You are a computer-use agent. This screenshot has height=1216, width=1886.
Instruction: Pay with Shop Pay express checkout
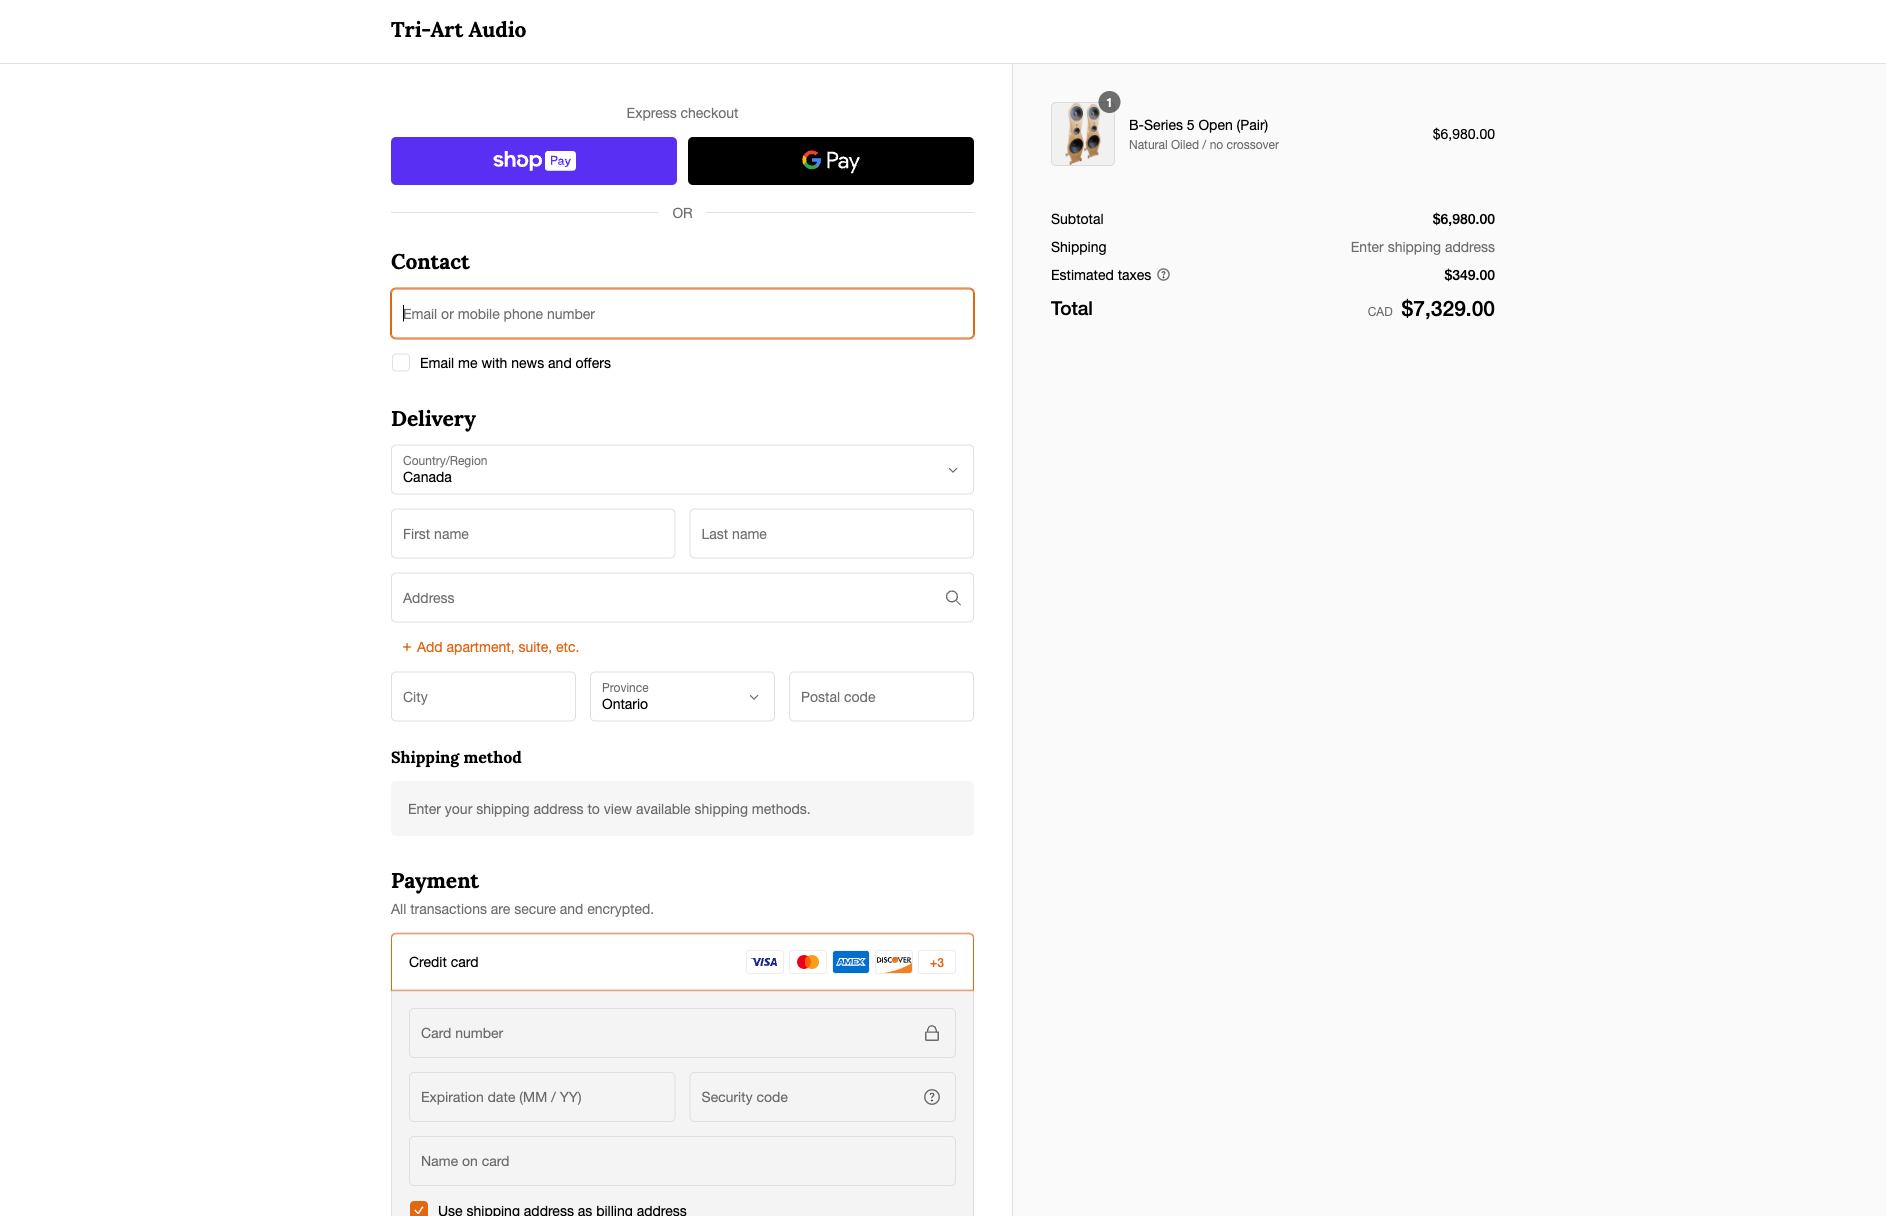coord(534,161)
